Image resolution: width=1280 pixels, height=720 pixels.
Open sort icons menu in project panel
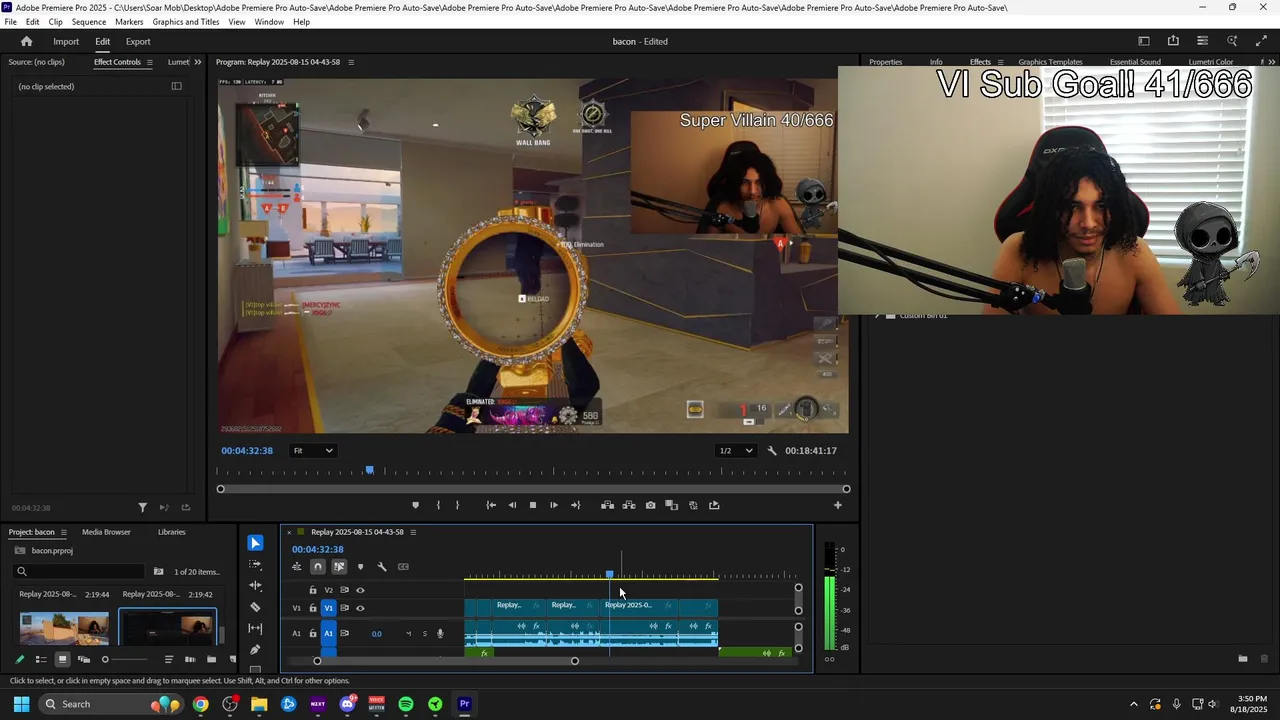pyautogui.click(x=169, y=659)
